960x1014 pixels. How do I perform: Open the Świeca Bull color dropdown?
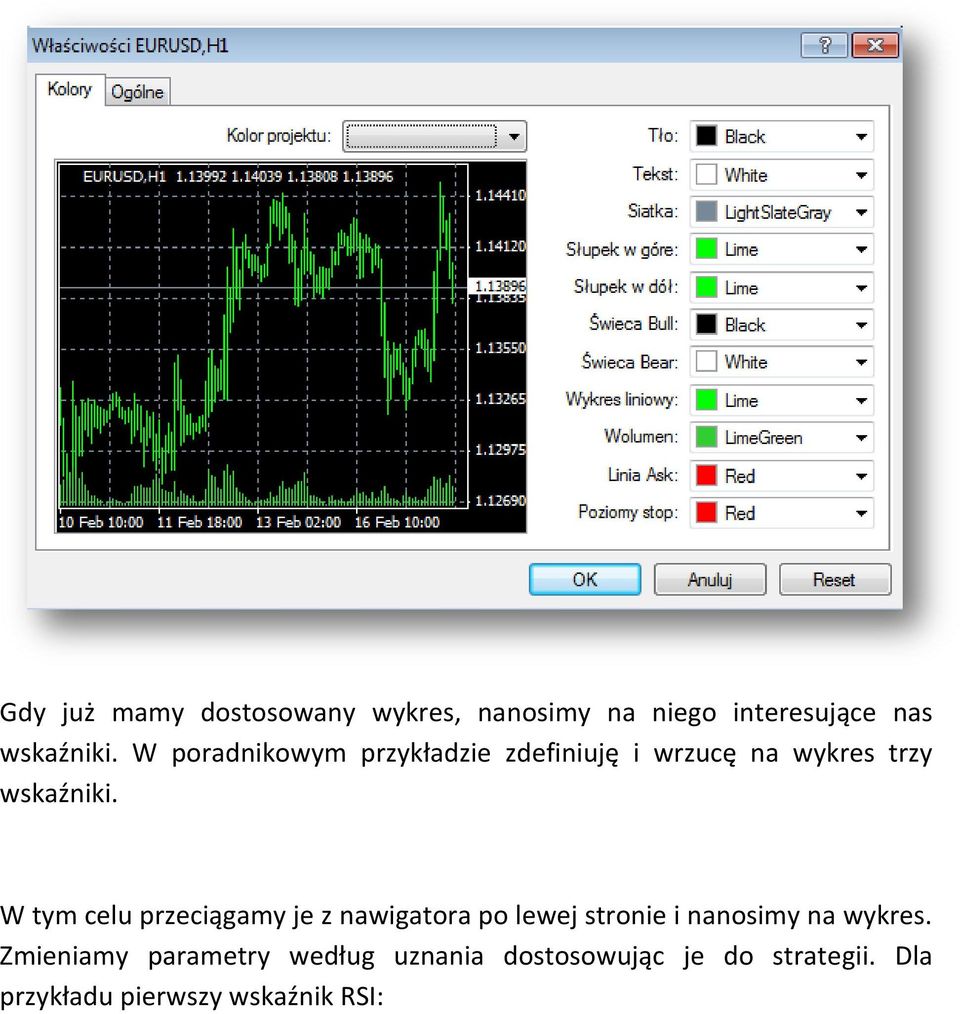click(x=781, y=325)
